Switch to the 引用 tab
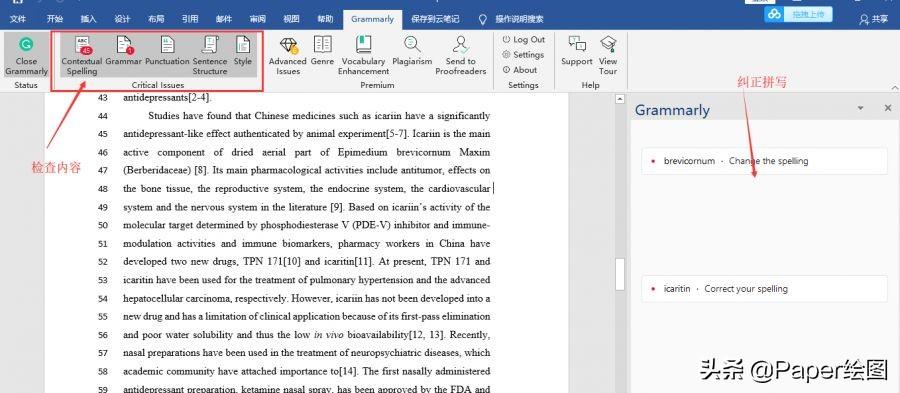Screen dimensions: 900x393 point(190,19)
